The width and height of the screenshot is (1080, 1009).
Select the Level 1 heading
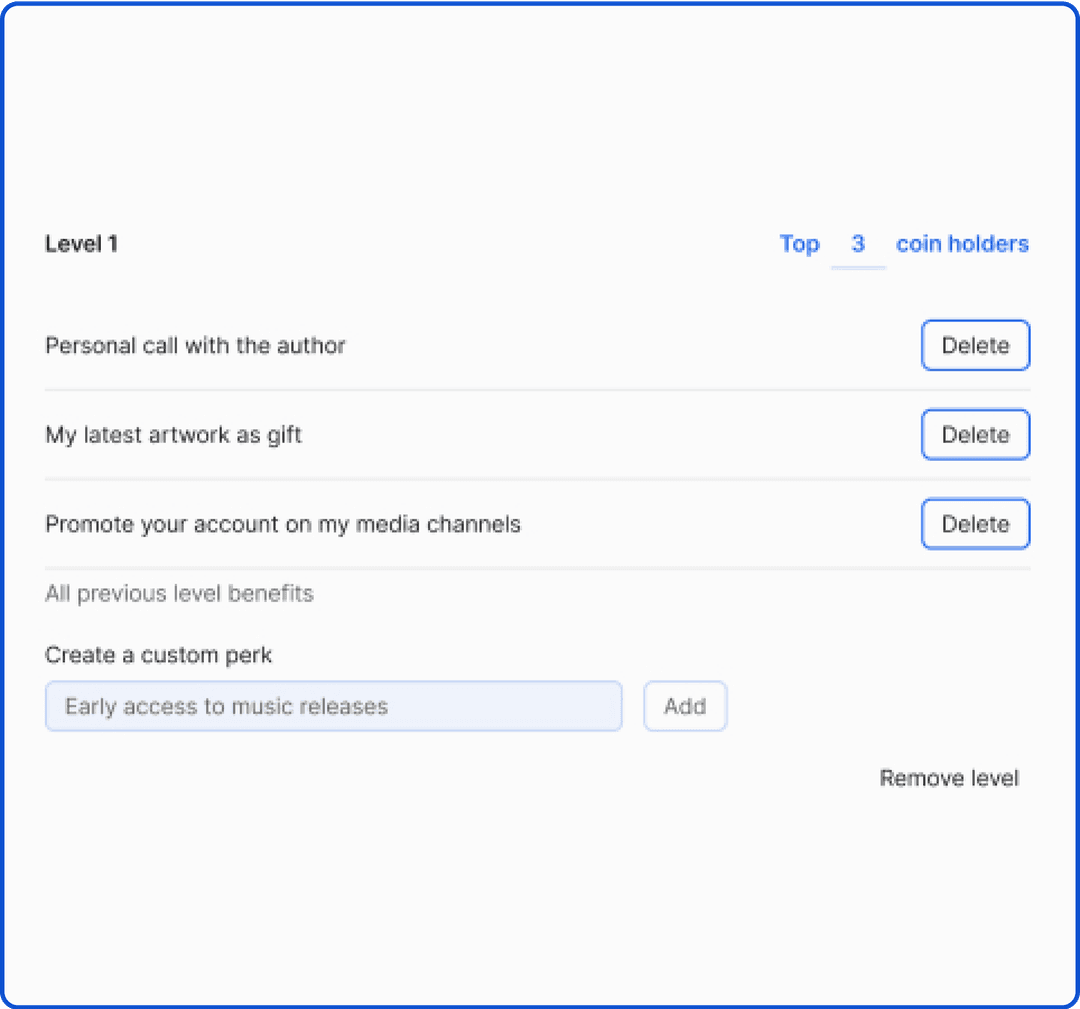click(x=81, y=244)
